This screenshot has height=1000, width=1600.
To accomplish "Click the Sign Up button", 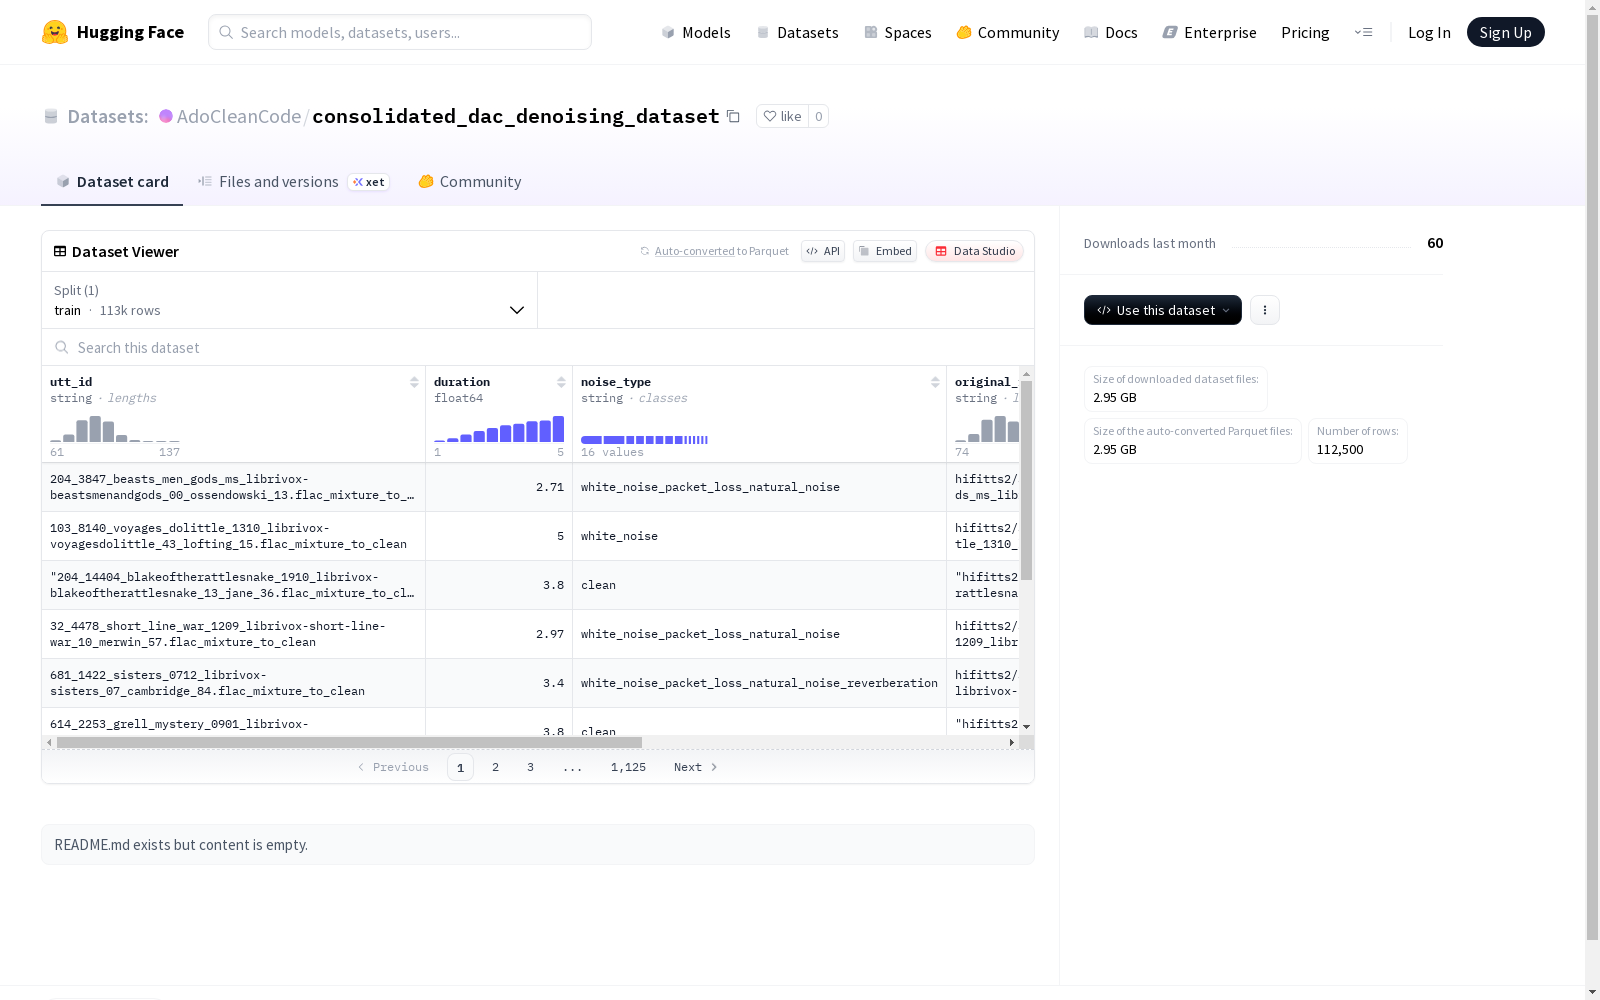I will (x=1506, y=32).
